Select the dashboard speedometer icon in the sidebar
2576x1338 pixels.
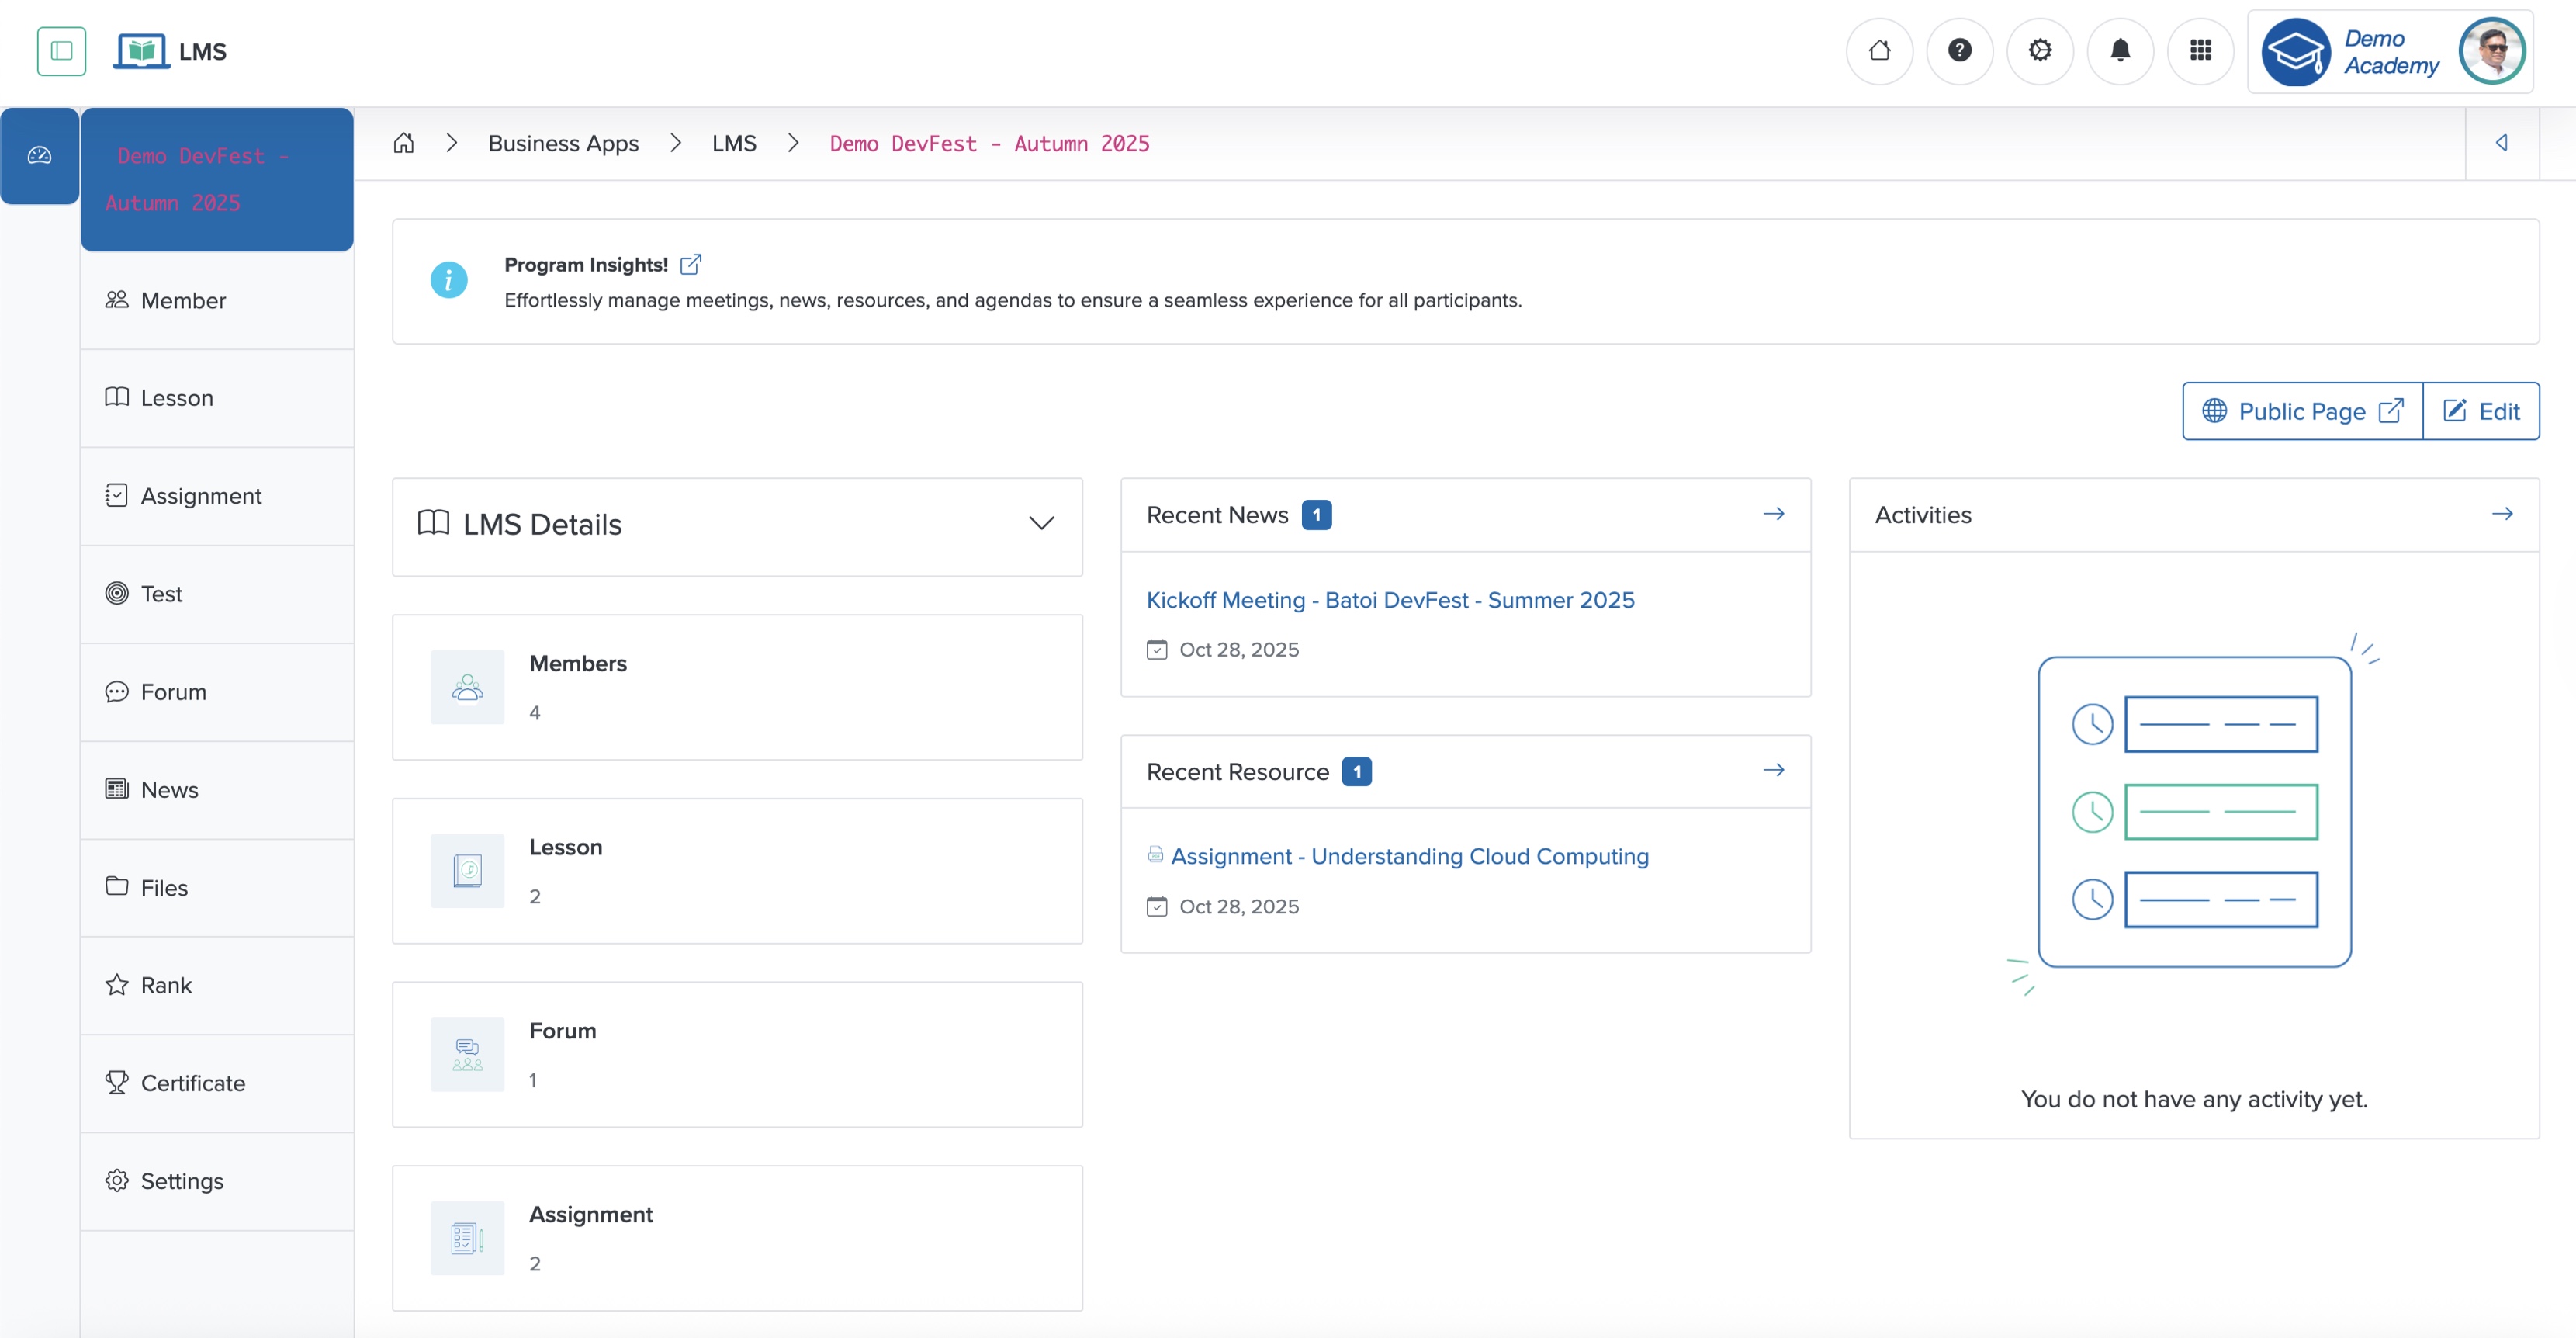click(x=39, y=155)
